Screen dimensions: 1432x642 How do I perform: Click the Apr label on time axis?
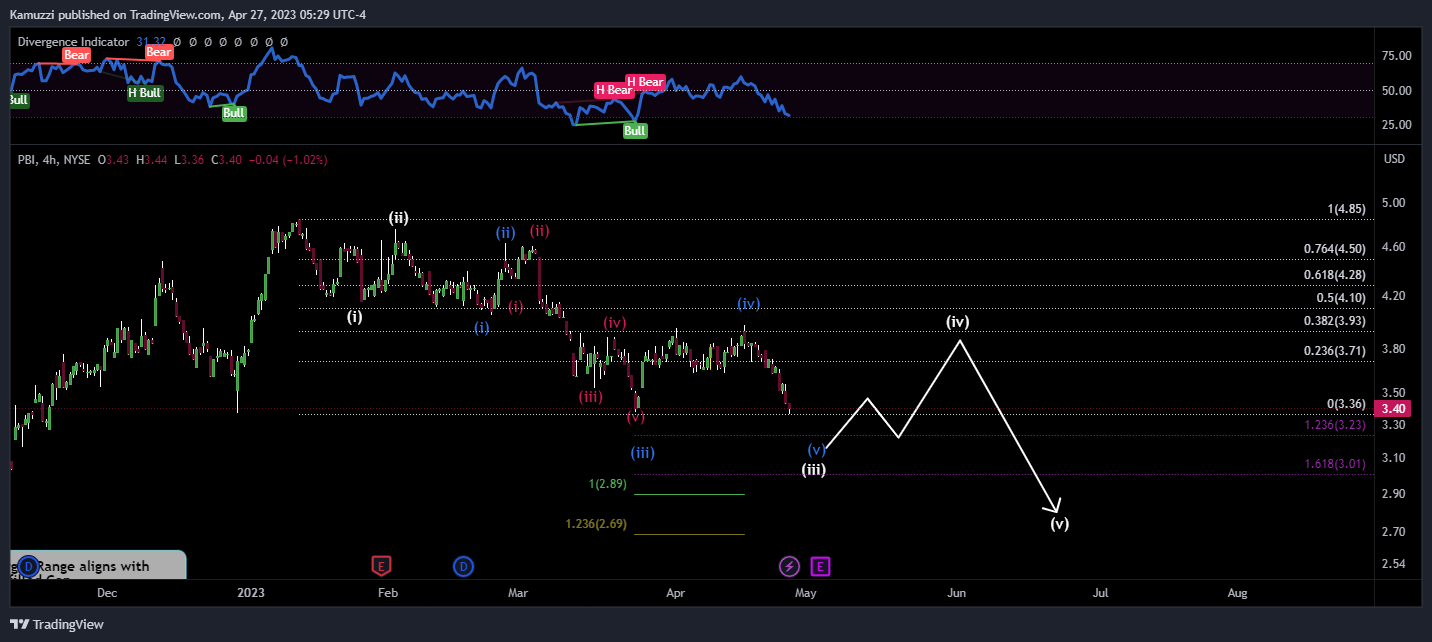tap(675, 593)
